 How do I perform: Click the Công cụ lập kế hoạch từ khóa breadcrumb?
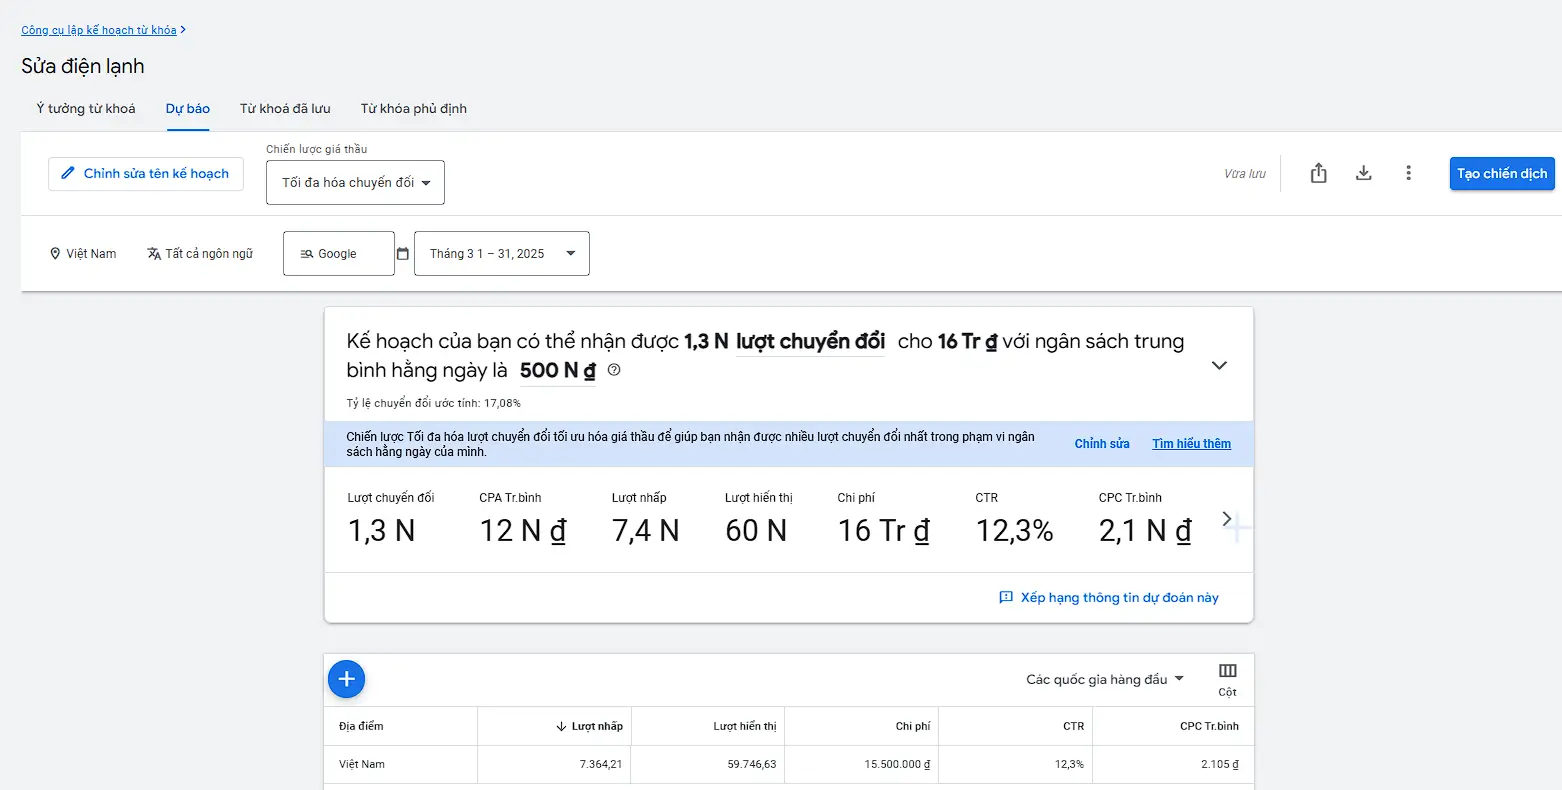click(99, 30)
